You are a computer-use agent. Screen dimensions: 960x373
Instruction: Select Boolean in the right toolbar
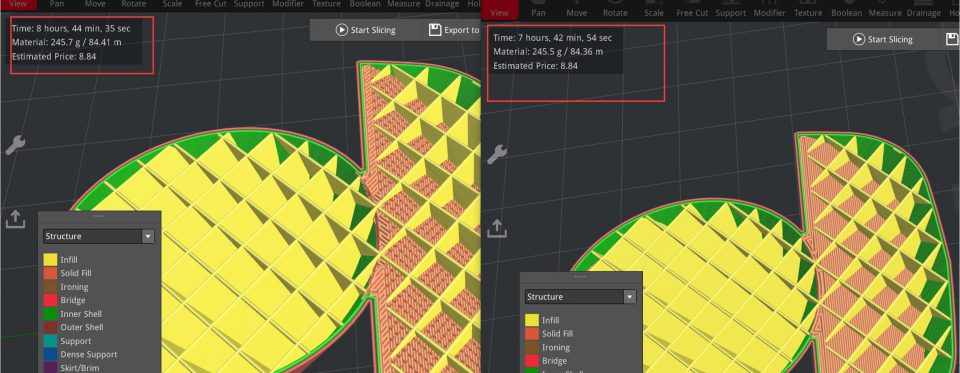point(846,13)
